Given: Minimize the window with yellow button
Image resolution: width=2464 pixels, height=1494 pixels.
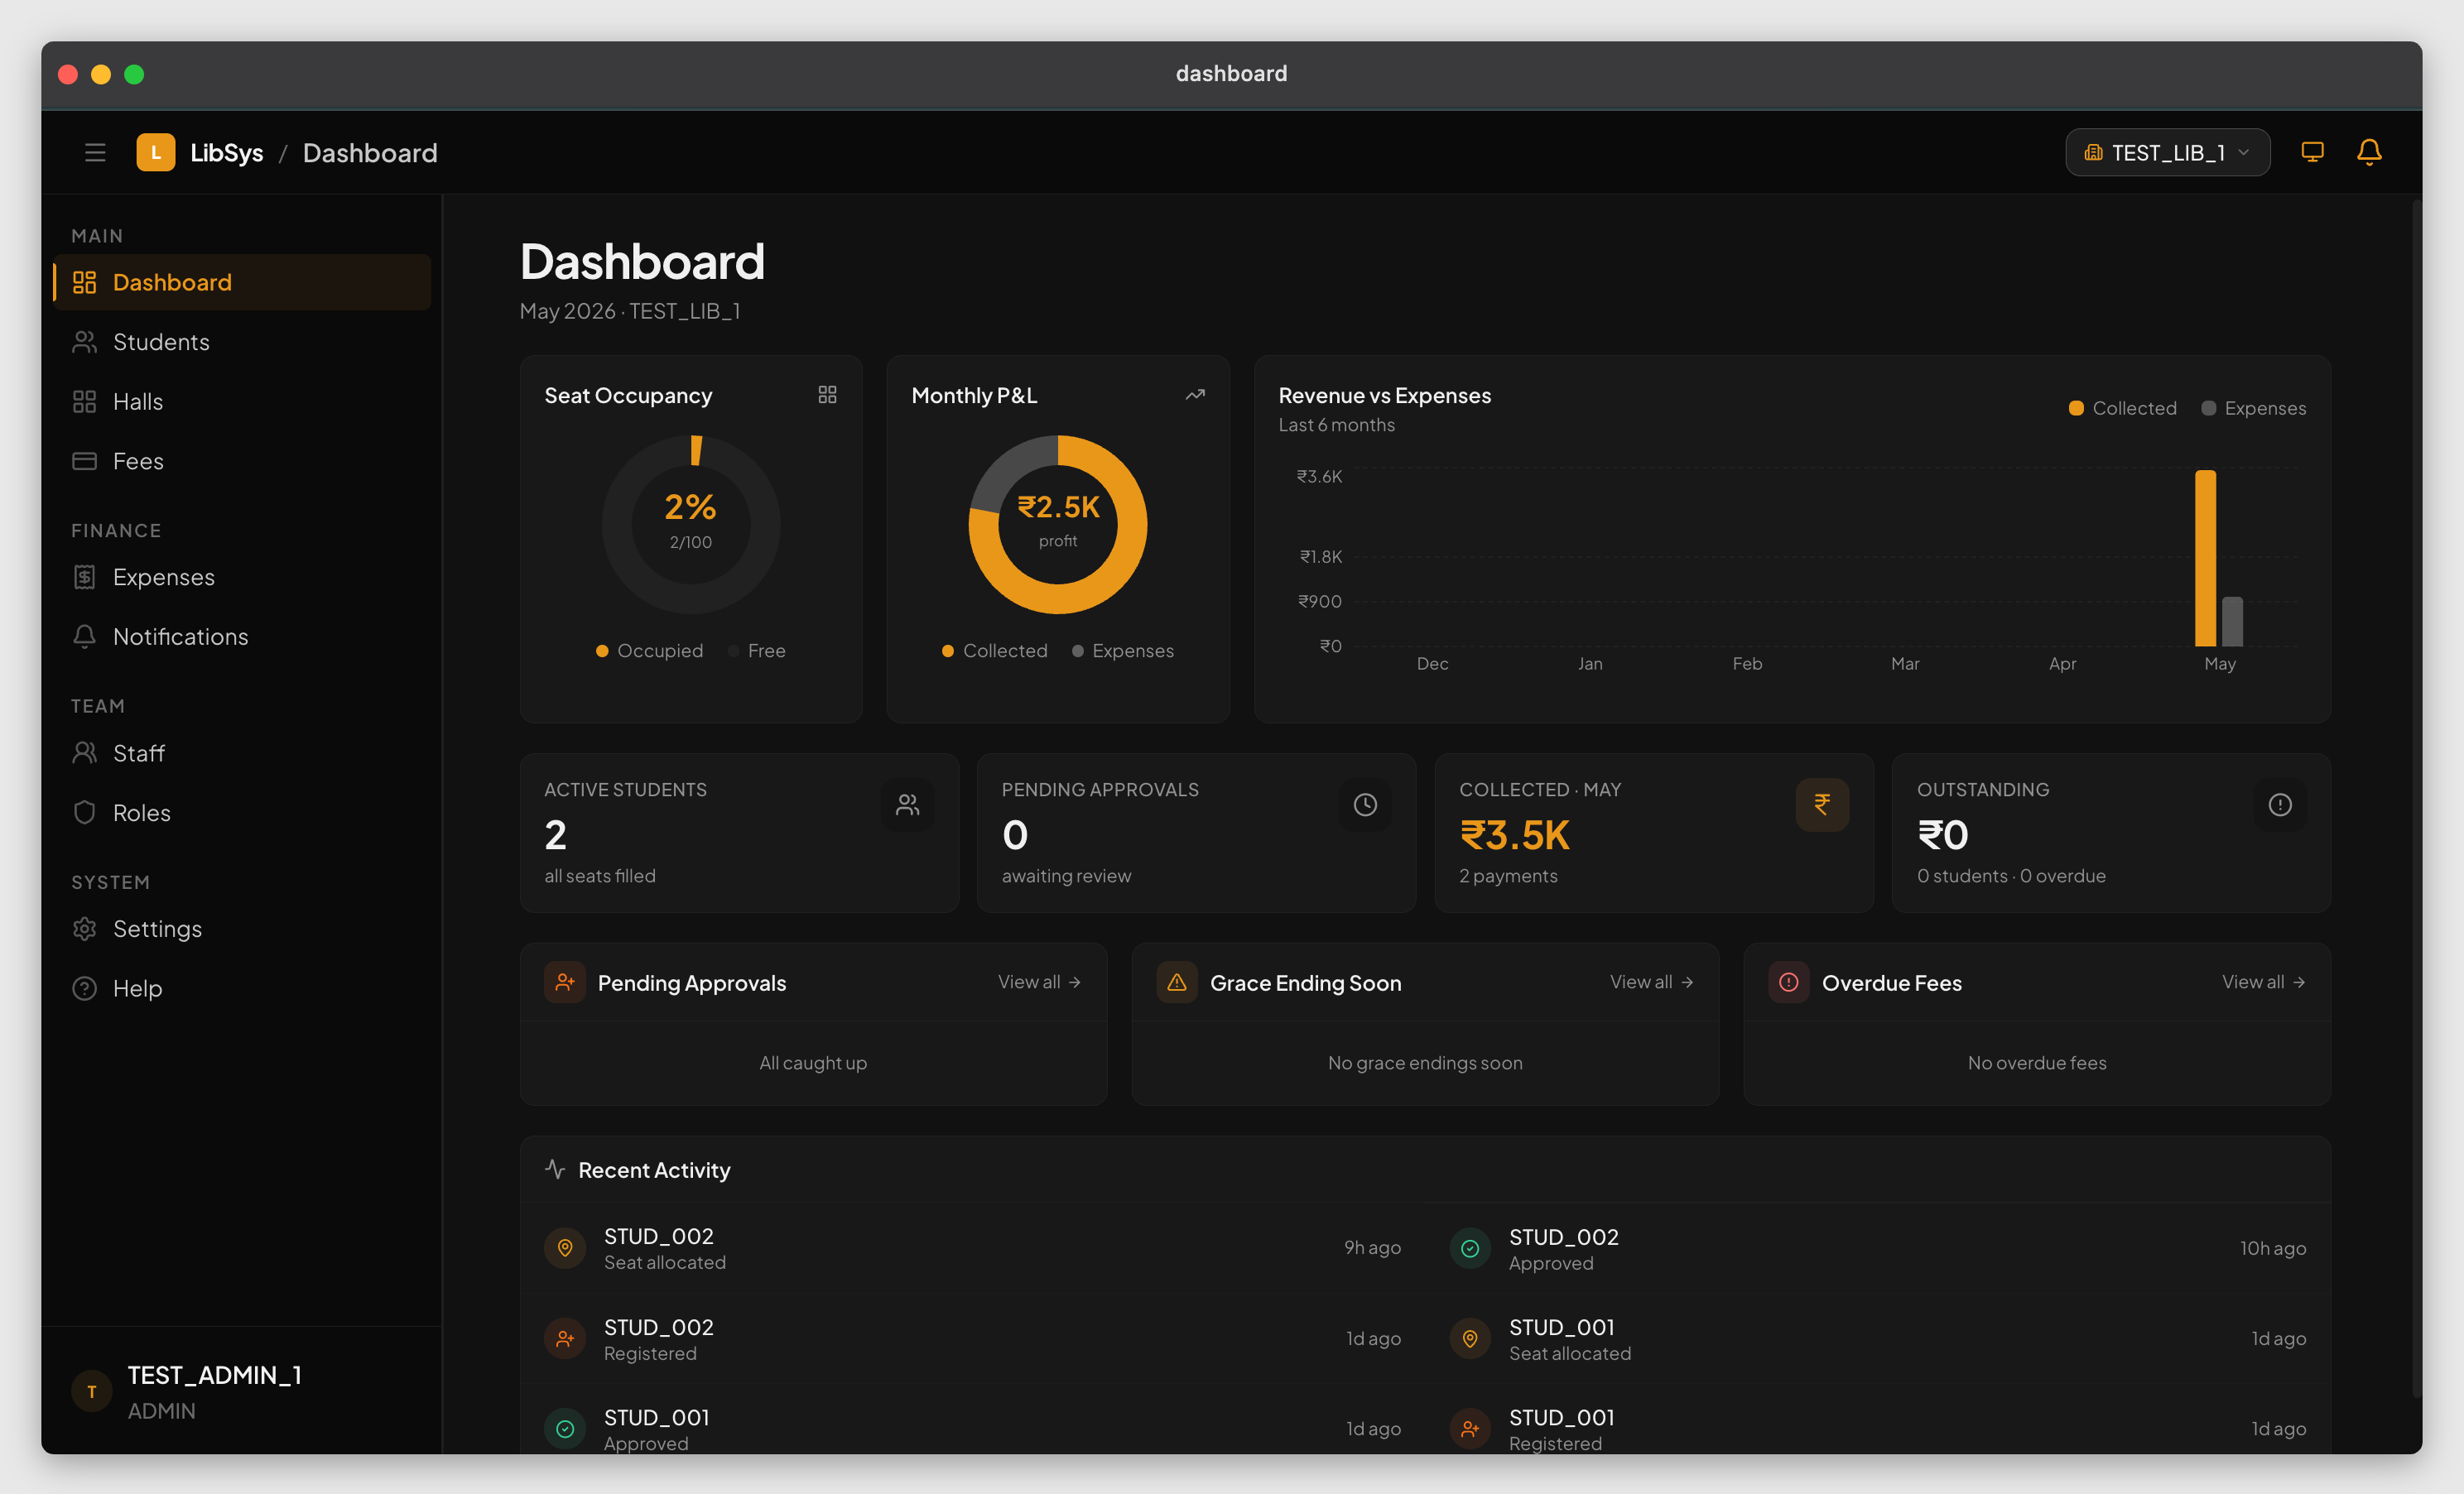Looking at the screenshot, I should click(101, 74).
